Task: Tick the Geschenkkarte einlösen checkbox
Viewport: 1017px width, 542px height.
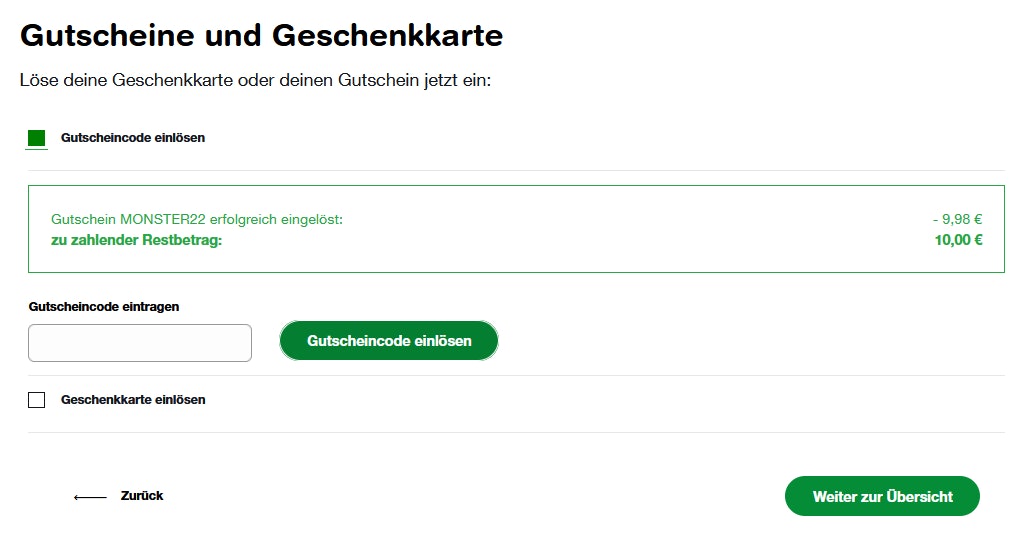Action: coord(37,400)
